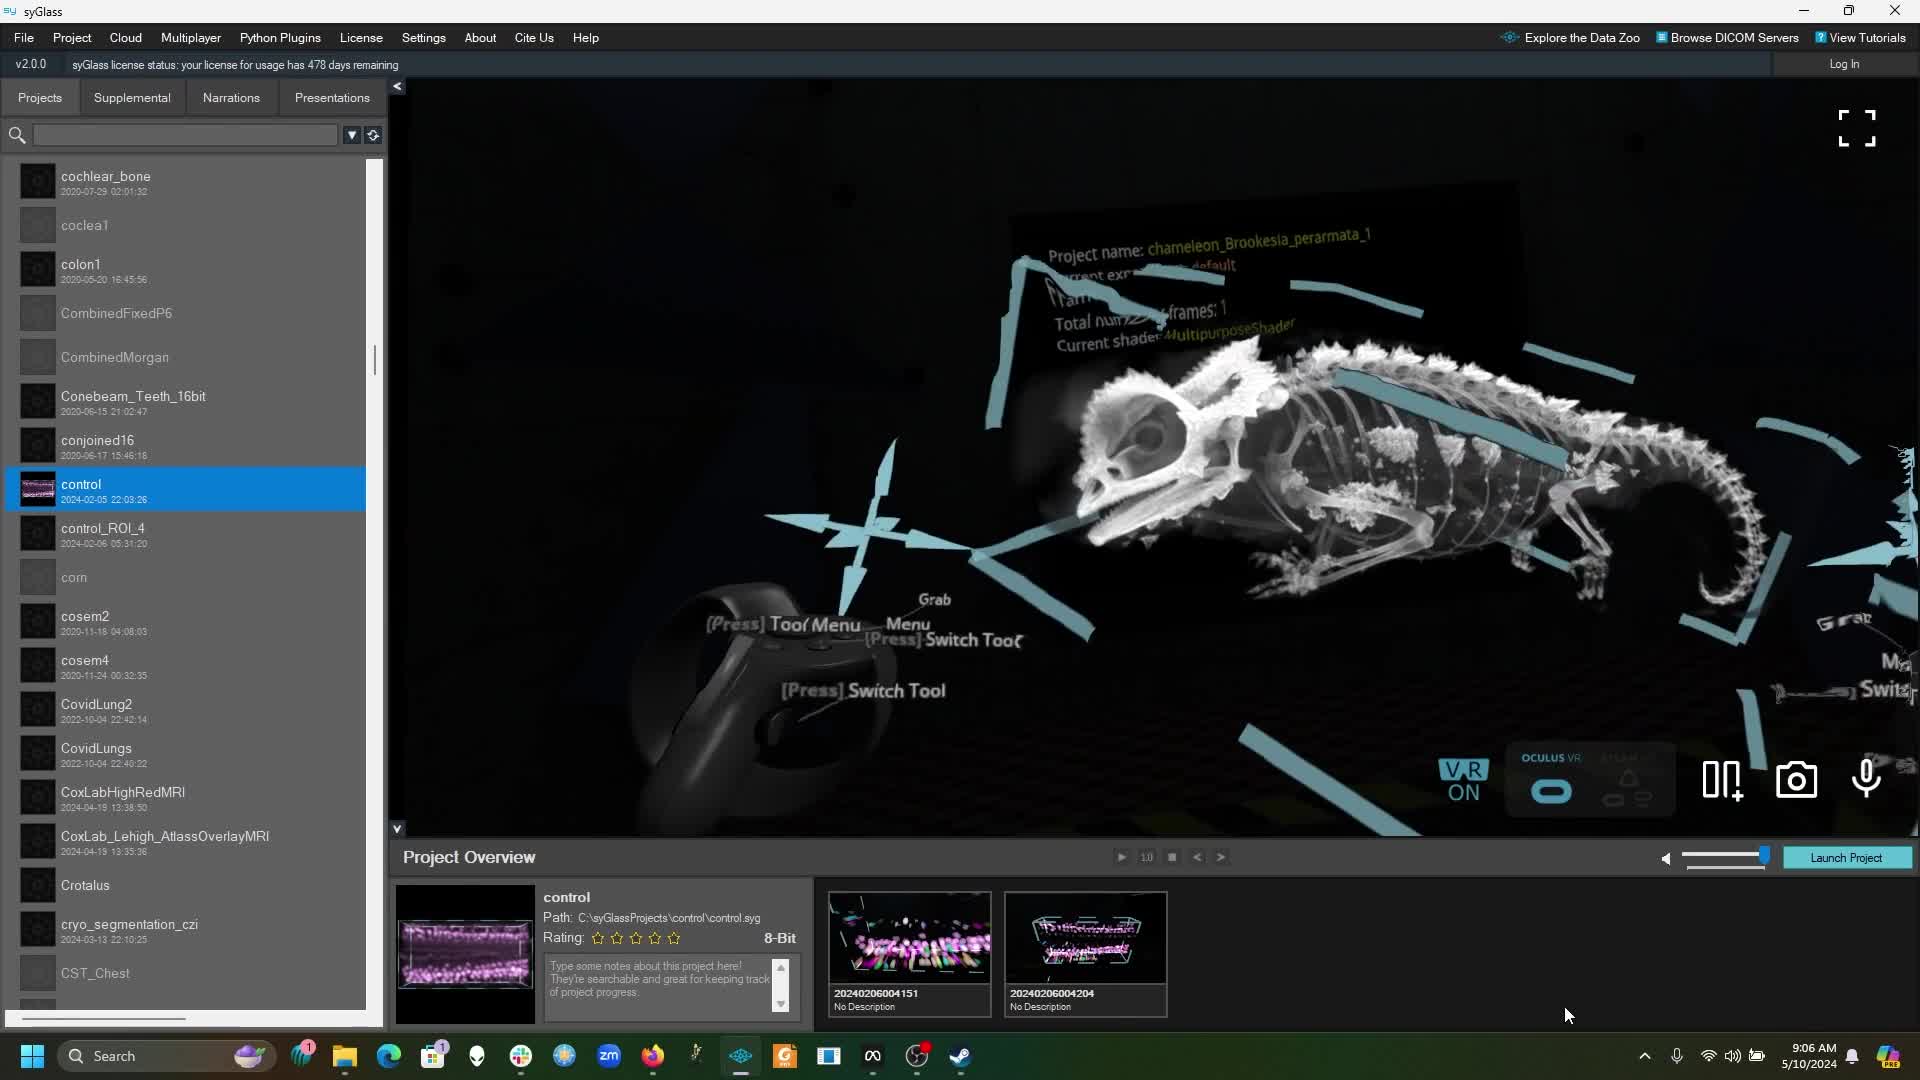1920x1080 pixels.
Task: Switch to the Narrations tab
Action: click(231, 98)
